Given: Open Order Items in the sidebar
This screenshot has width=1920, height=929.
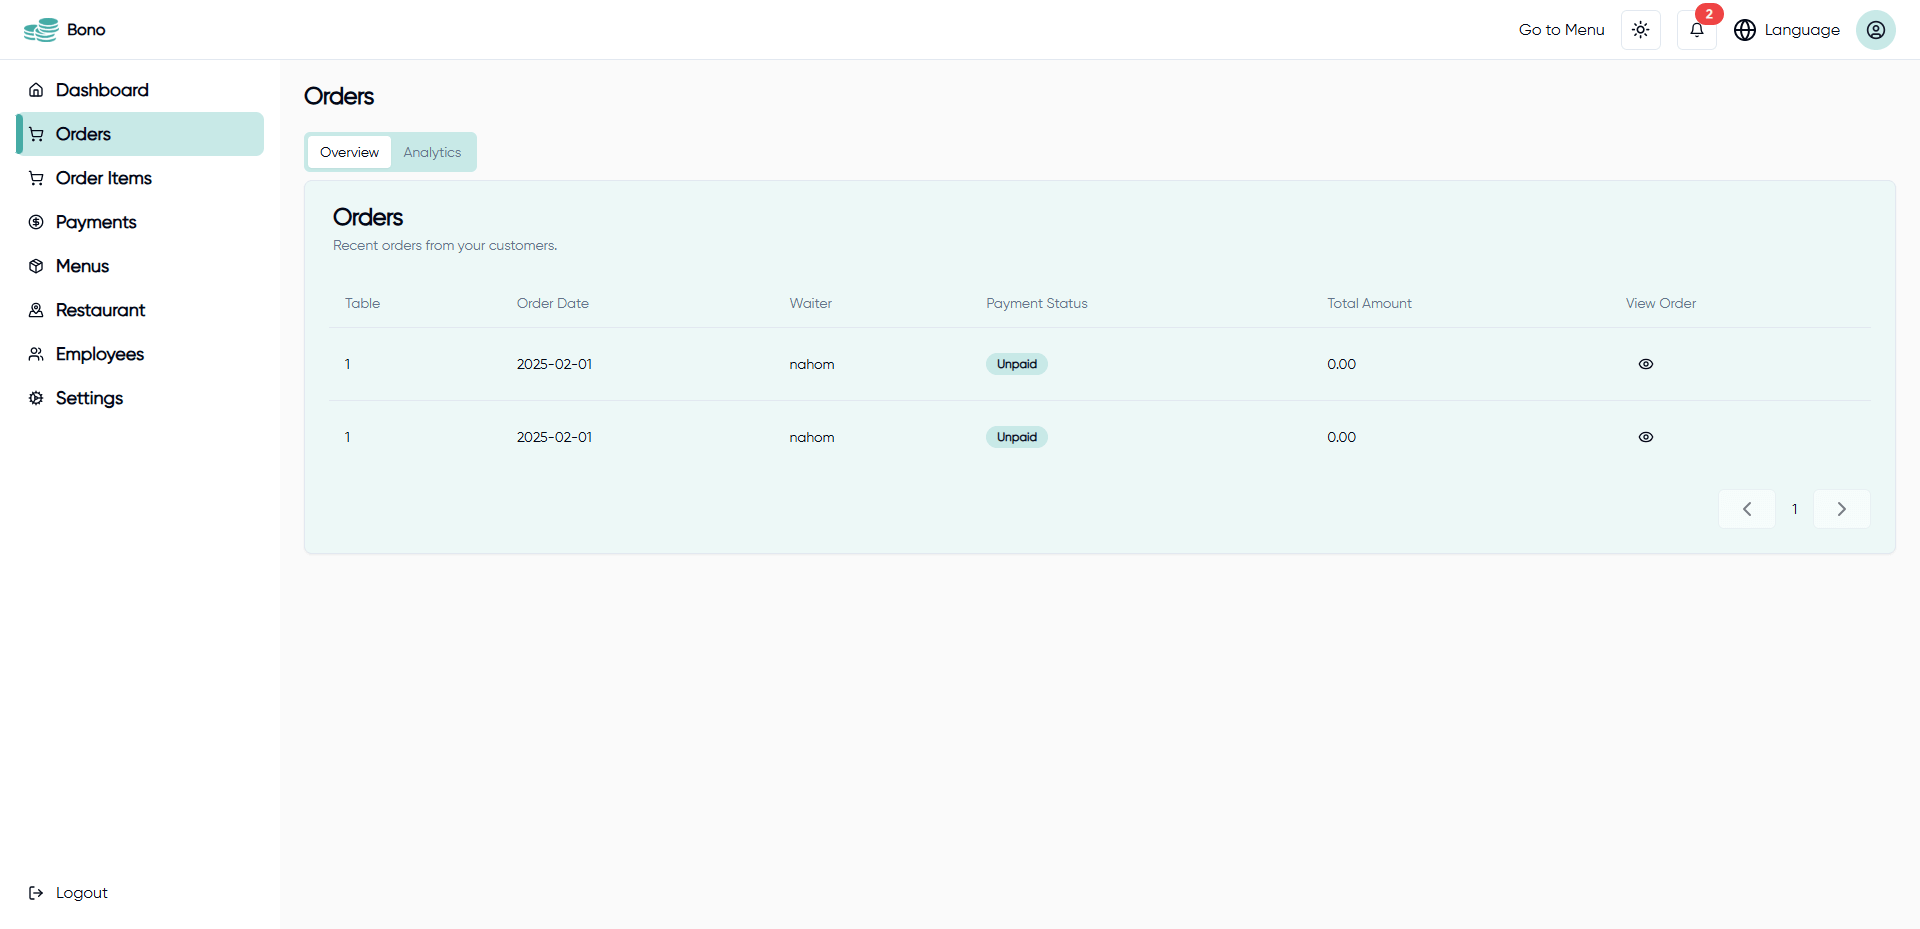Looking at the screenshot, I should [x=103, y=178].
